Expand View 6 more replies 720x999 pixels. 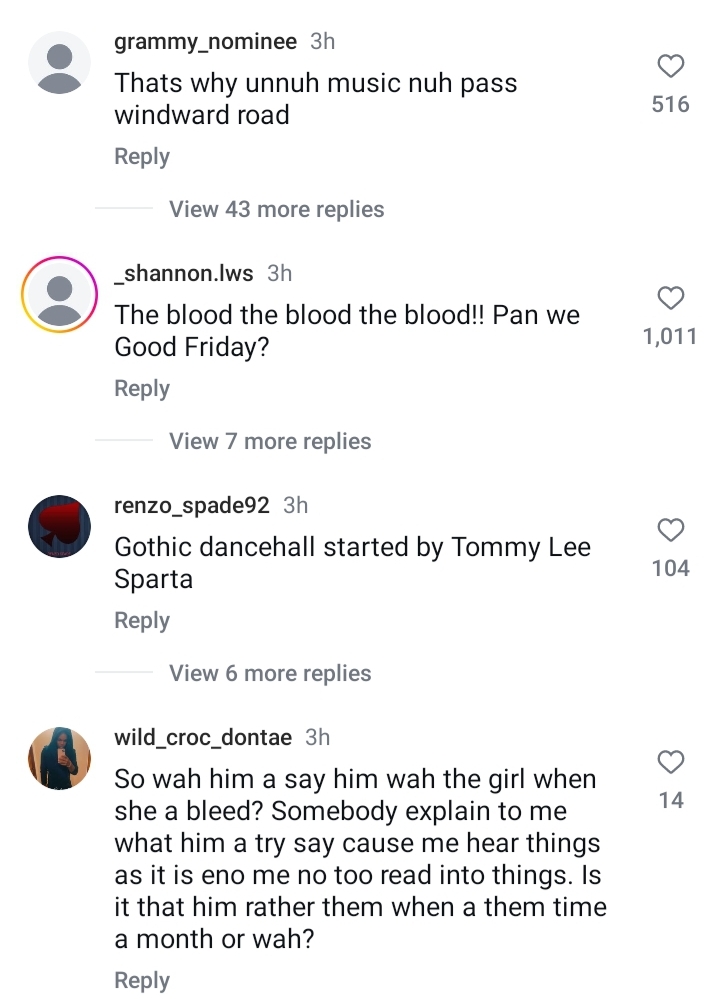click(270, 673)
